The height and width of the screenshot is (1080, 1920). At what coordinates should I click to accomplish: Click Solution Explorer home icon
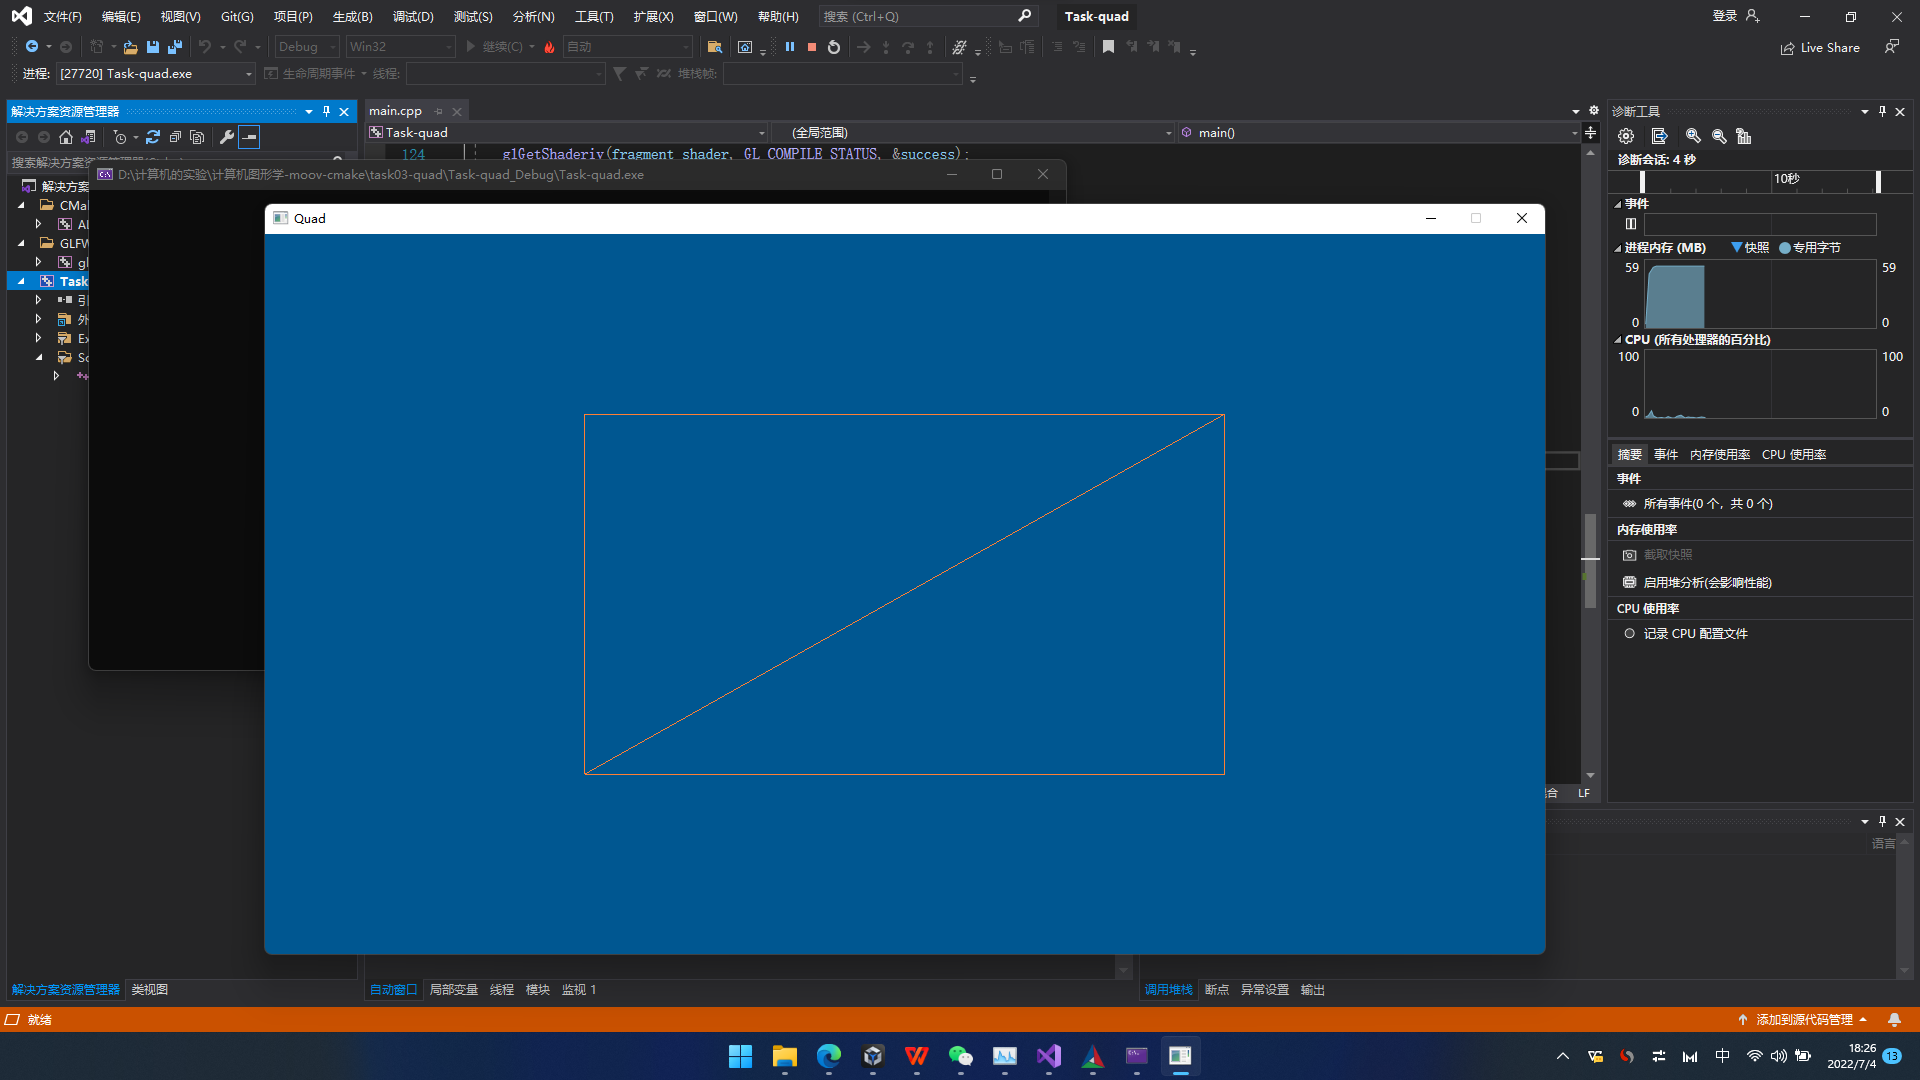click(66, 137)
